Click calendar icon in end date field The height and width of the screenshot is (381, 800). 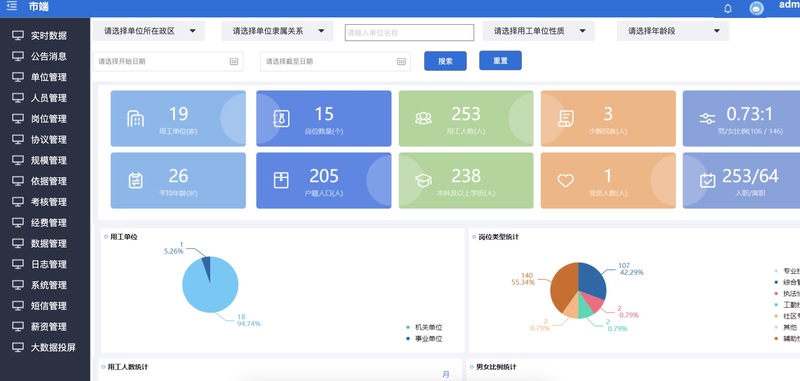tap(402, 61)
